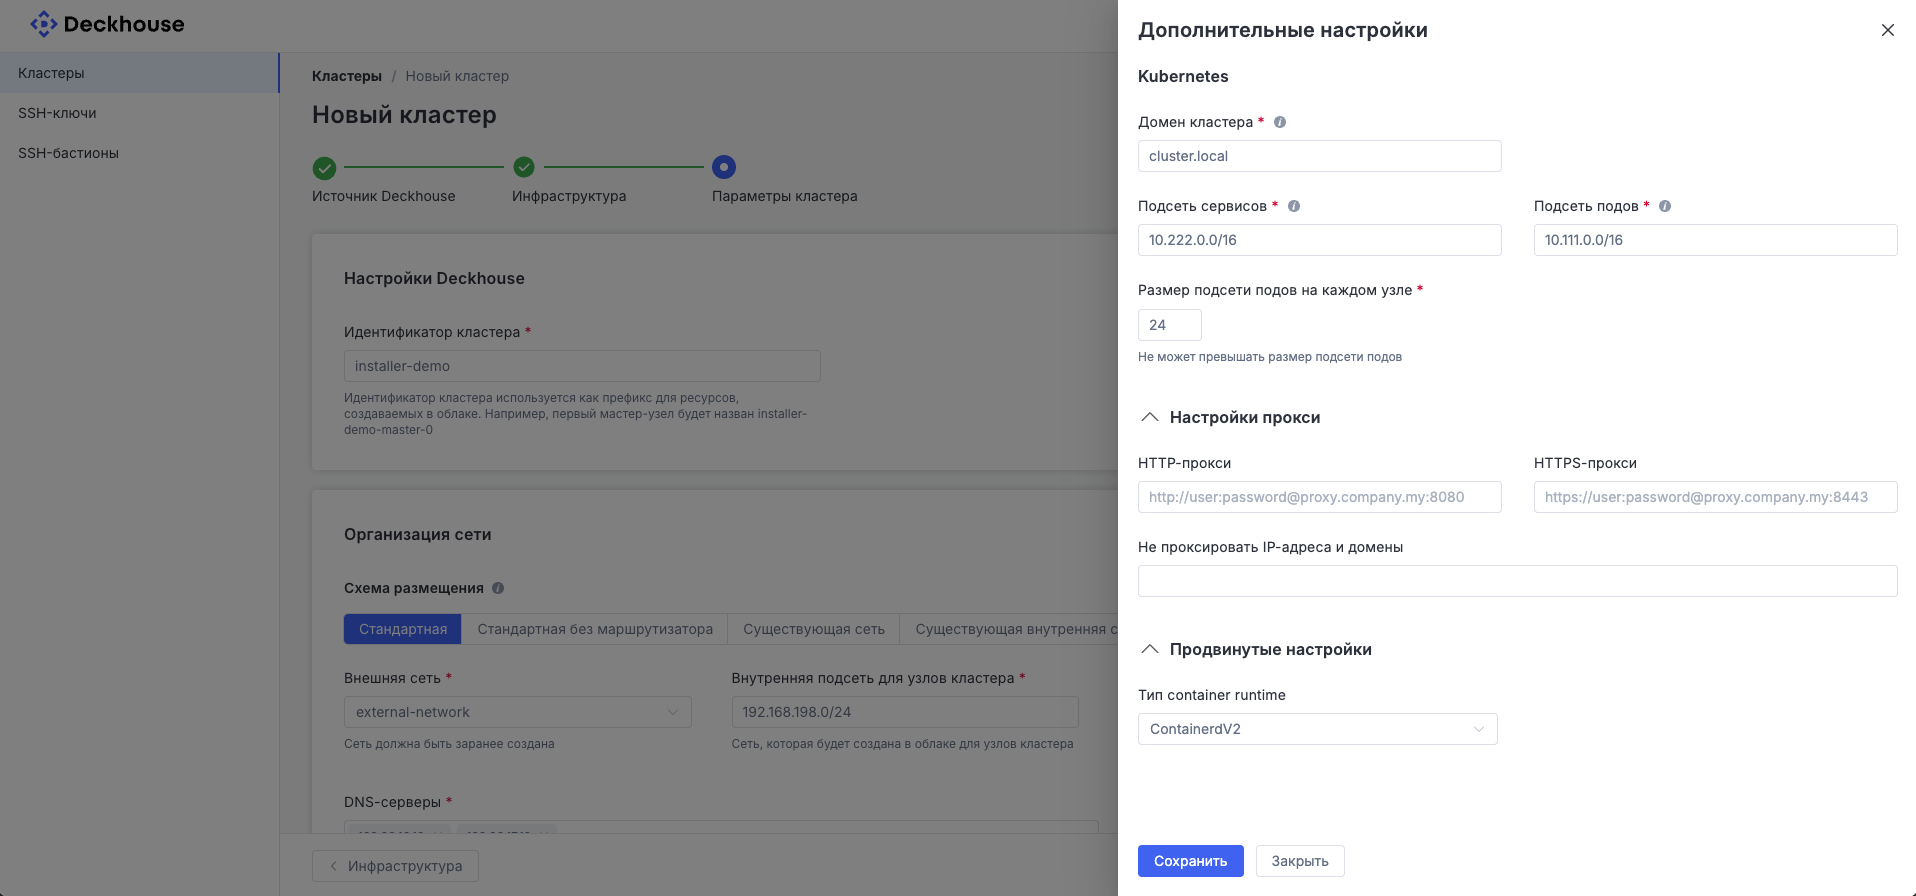Follow the Кластеры breadcrumb link
1916x896 pixels.
click(347, 76)
